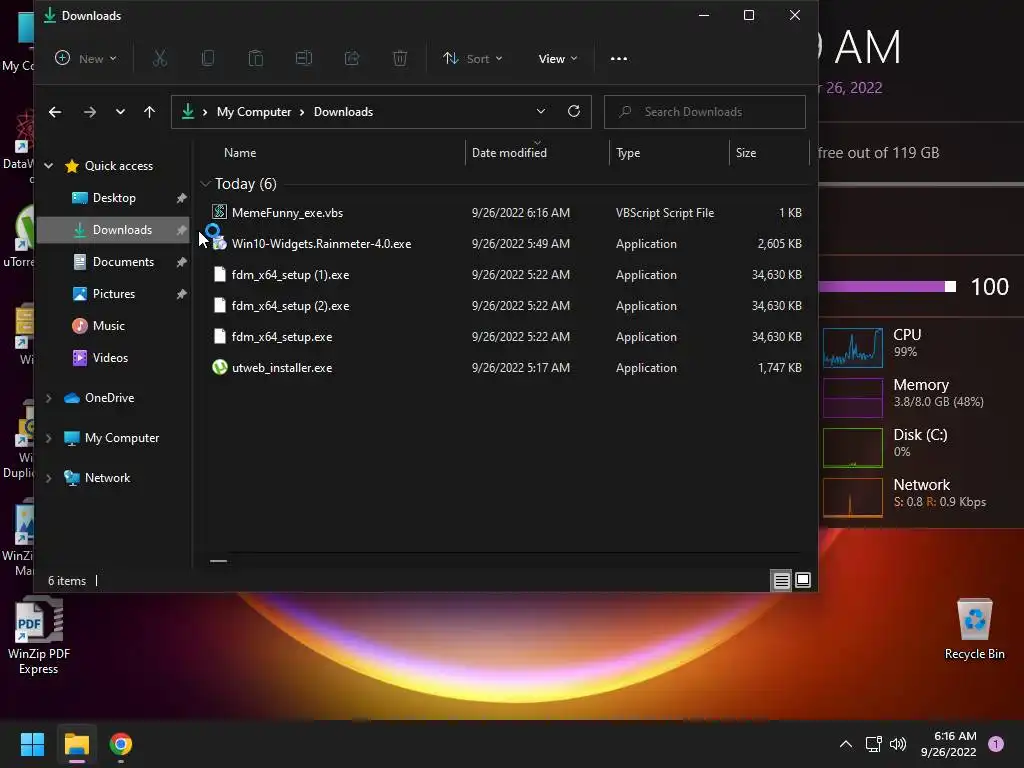Open the Sort dropdown menu
This screenshot has height=768, width=1024.
[472, 59]
